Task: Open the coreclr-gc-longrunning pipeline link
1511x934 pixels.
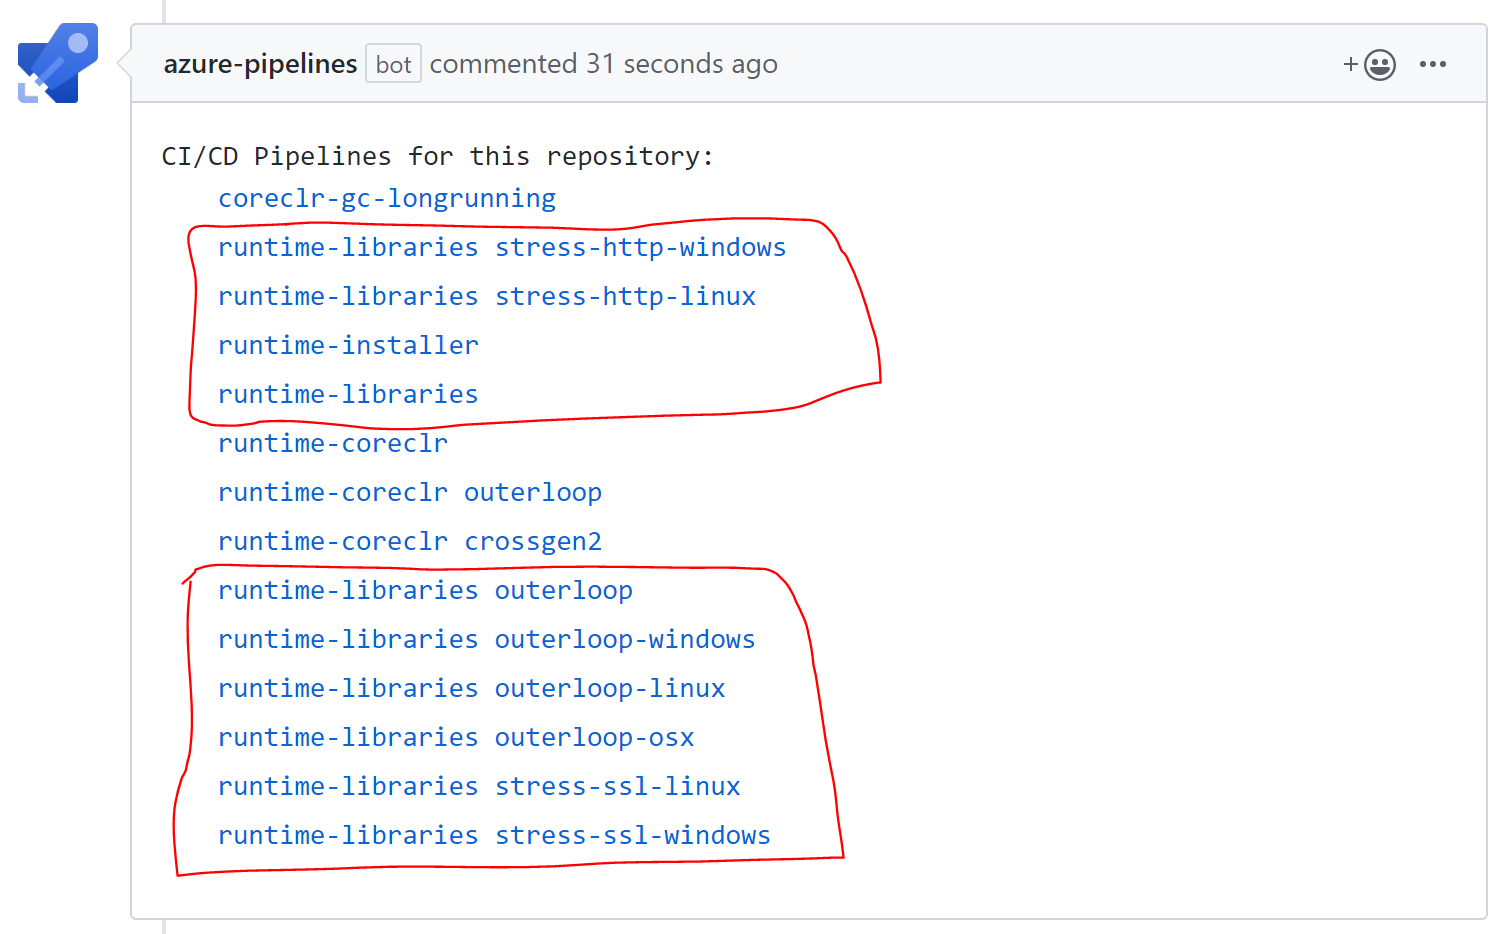Action: (387, 199)
